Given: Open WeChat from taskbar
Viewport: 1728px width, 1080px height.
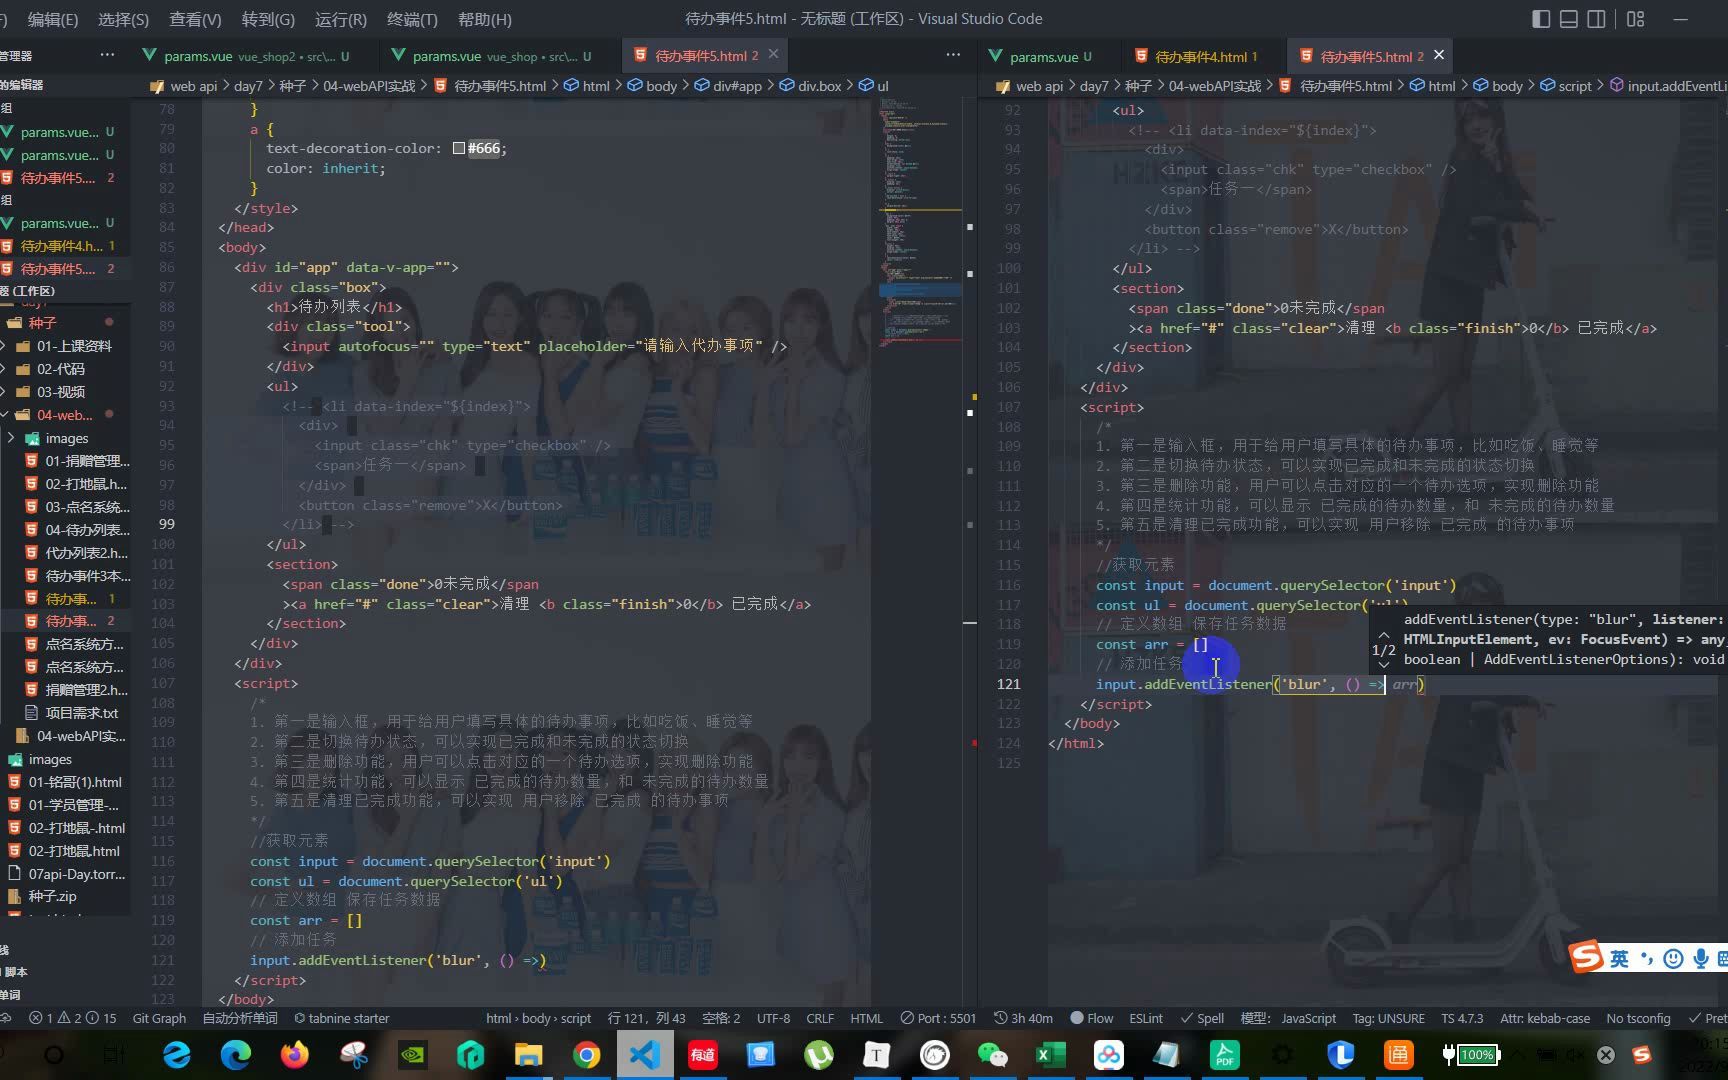Looking at the screenshot, I should 992,1054.
